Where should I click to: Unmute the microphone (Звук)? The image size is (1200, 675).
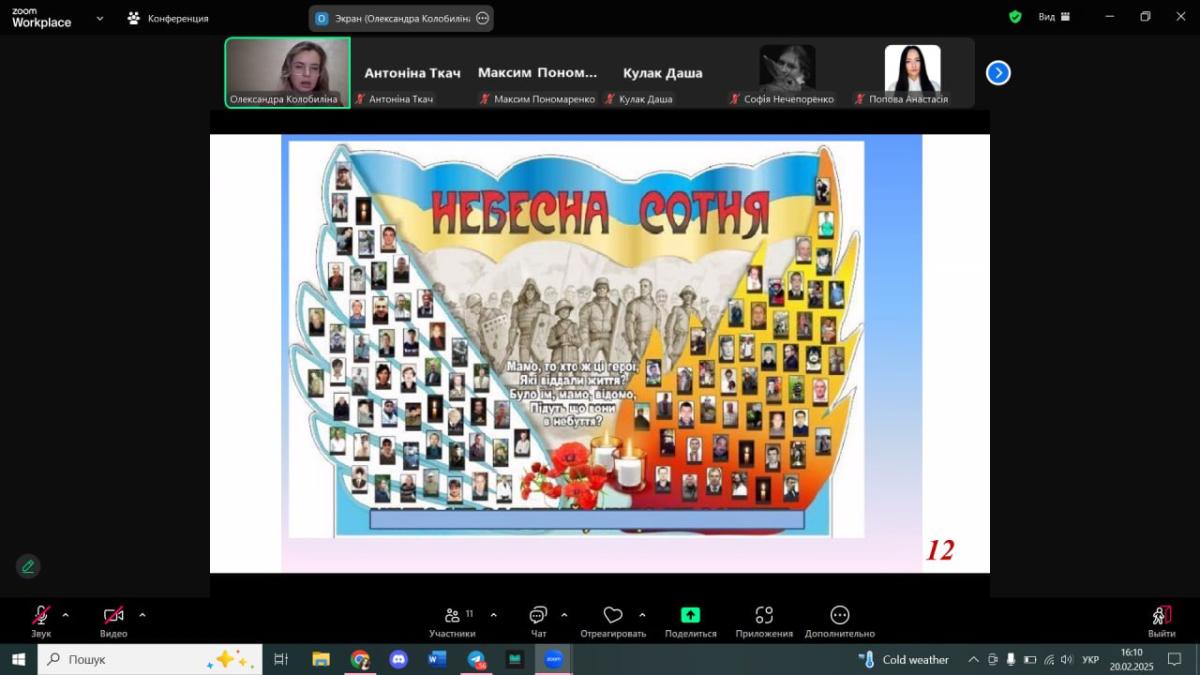[x=41, y=619]
